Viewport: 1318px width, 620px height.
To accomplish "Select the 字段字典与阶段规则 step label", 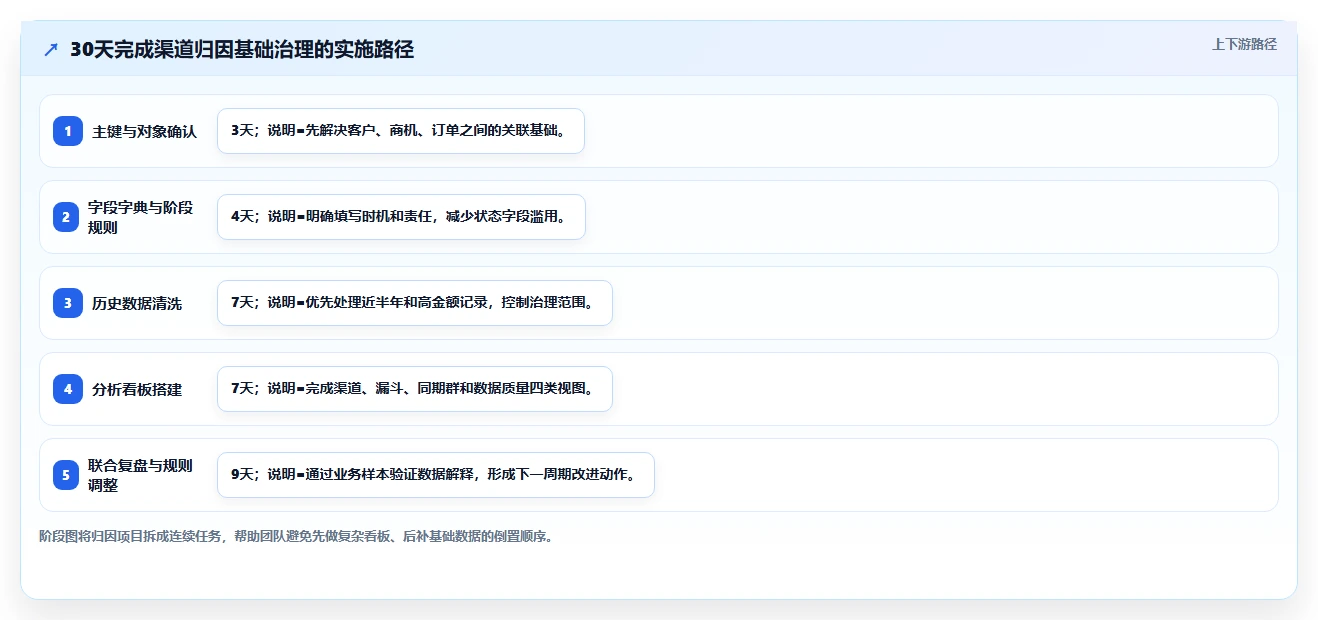I will tap(141, 217).
